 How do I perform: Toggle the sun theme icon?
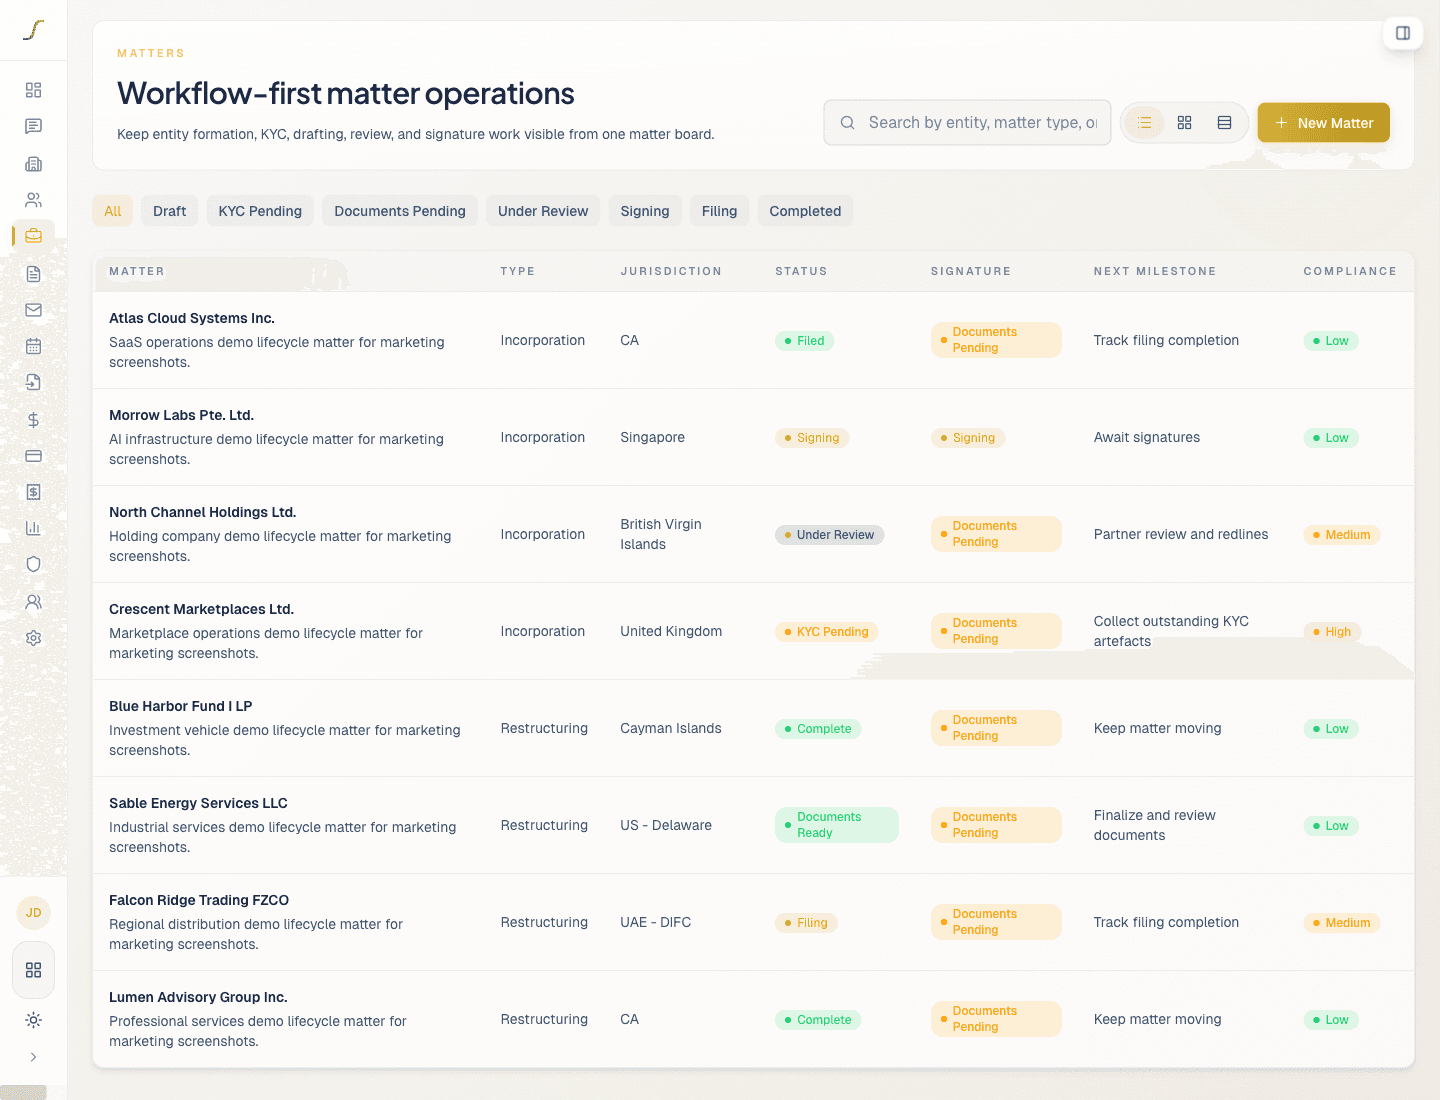33,1020
